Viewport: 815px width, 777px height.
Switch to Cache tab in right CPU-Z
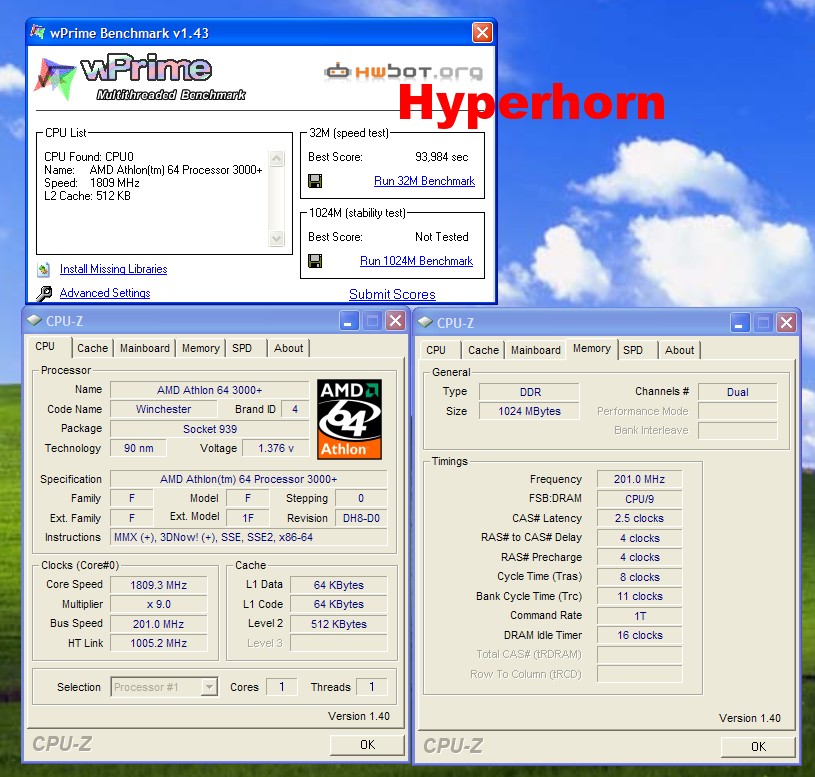(x=483, y=350)
